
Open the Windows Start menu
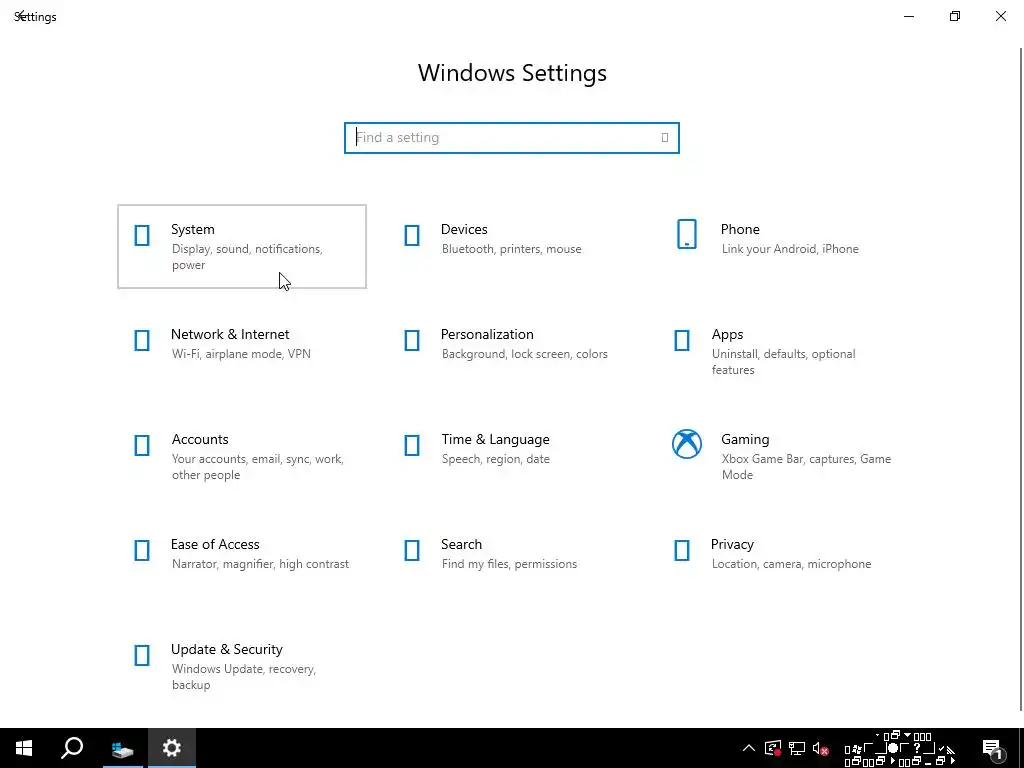pyautogui.click(x=24, y=748)
